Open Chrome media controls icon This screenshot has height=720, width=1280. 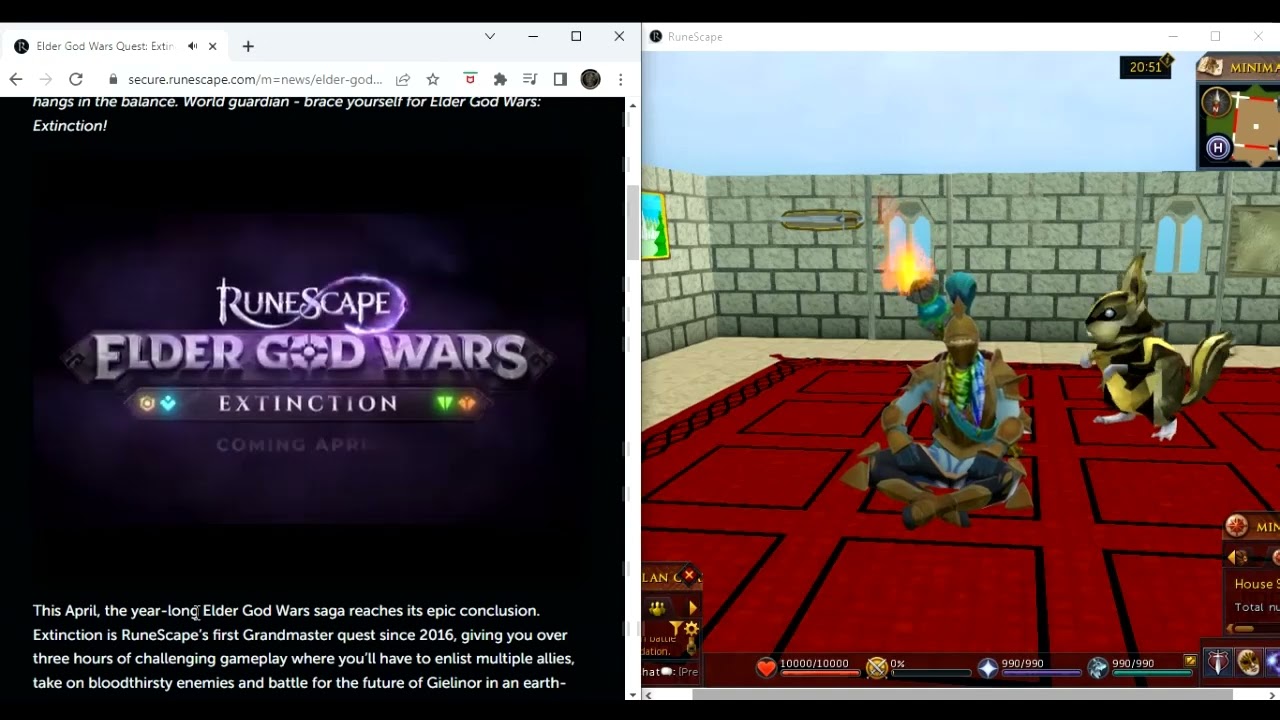[530, 79]
